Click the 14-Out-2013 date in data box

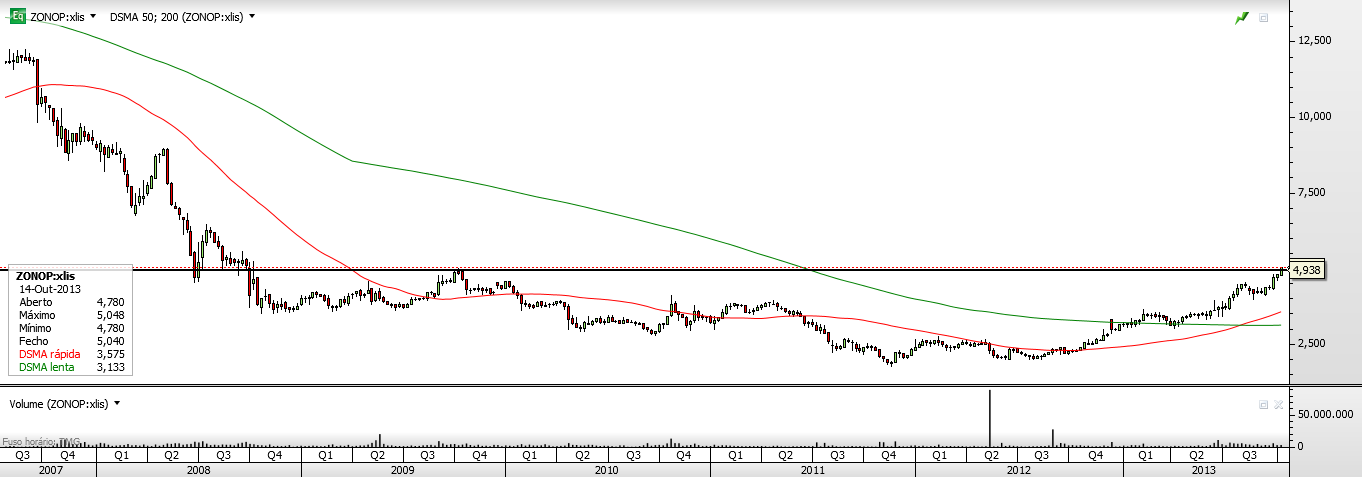[x=48, y=287]
